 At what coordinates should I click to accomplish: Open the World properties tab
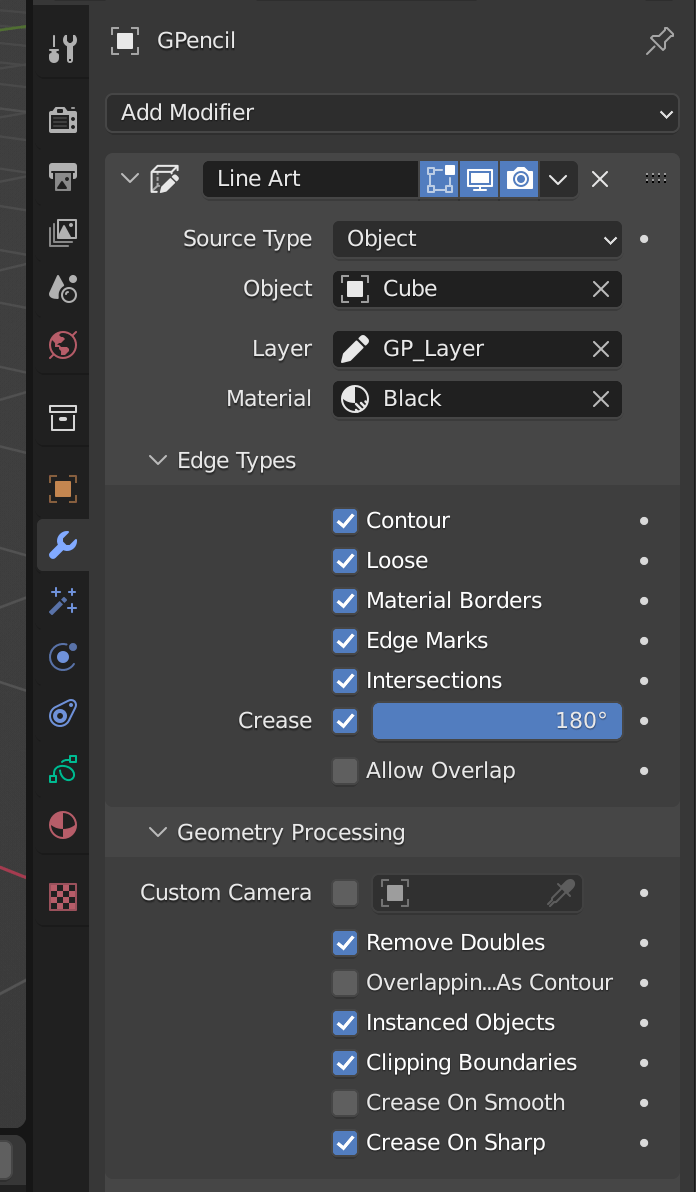point(63,345)
